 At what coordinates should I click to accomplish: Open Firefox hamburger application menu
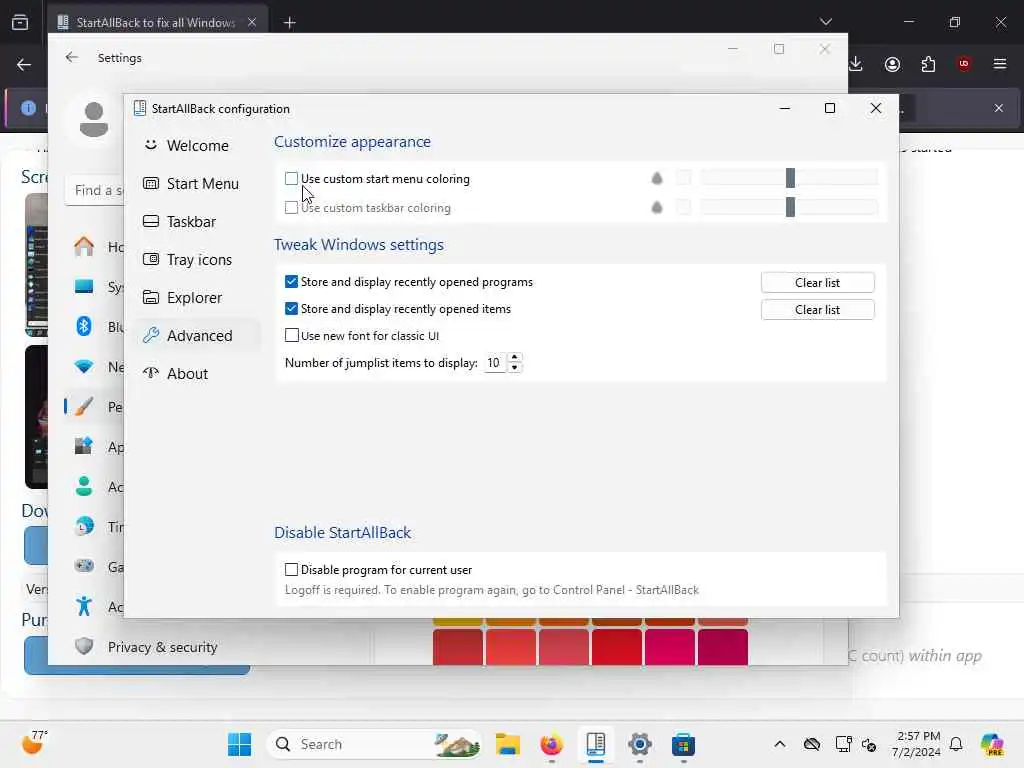pos(1000,64)
